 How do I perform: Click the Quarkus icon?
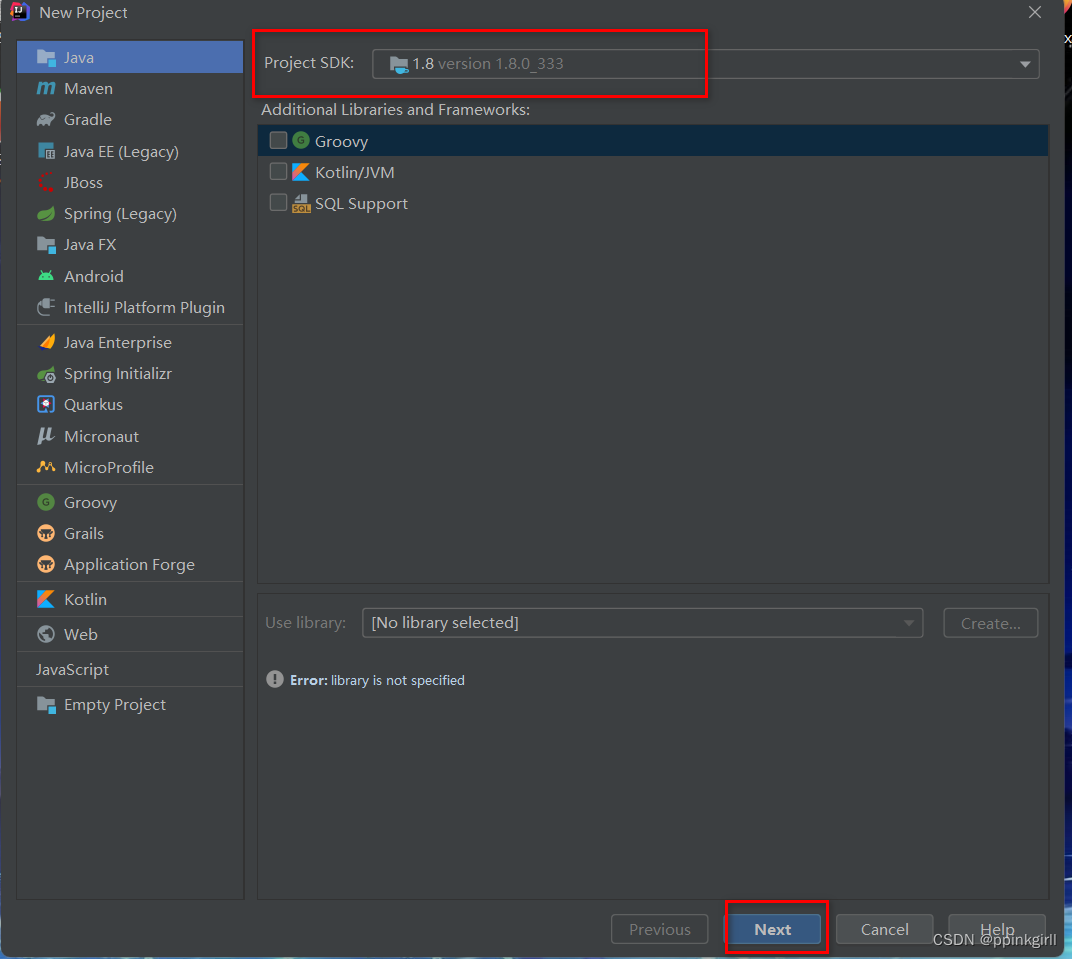46,405
